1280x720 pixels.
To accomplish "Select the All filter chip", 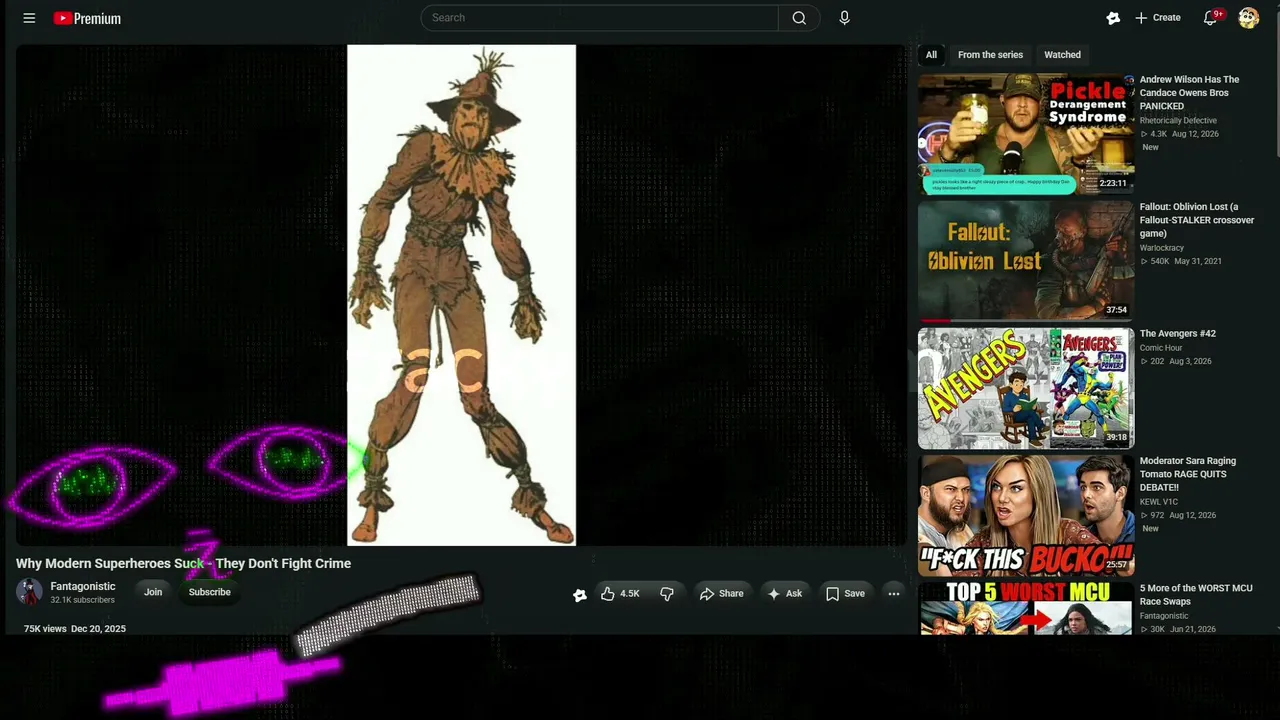I will [x=931, y=55].
